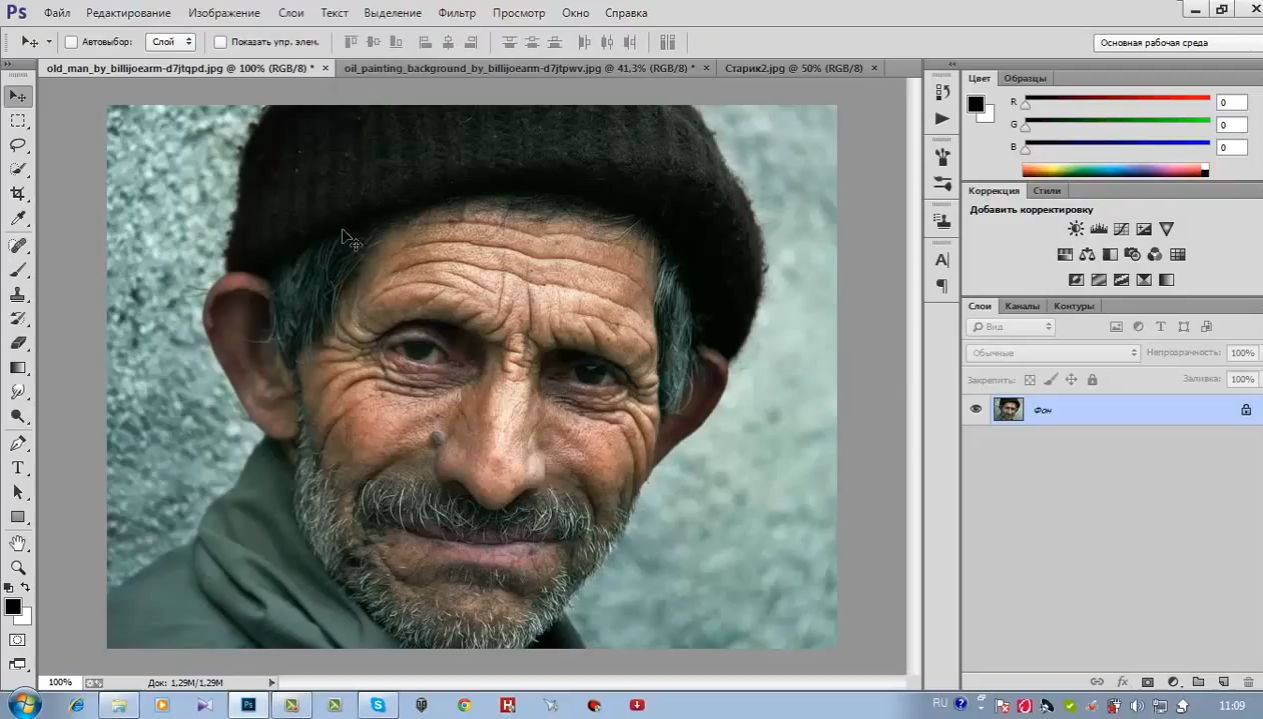Check the Показать упр. элем. option
Screen dimensions: 1263x719
coord(220,42)
